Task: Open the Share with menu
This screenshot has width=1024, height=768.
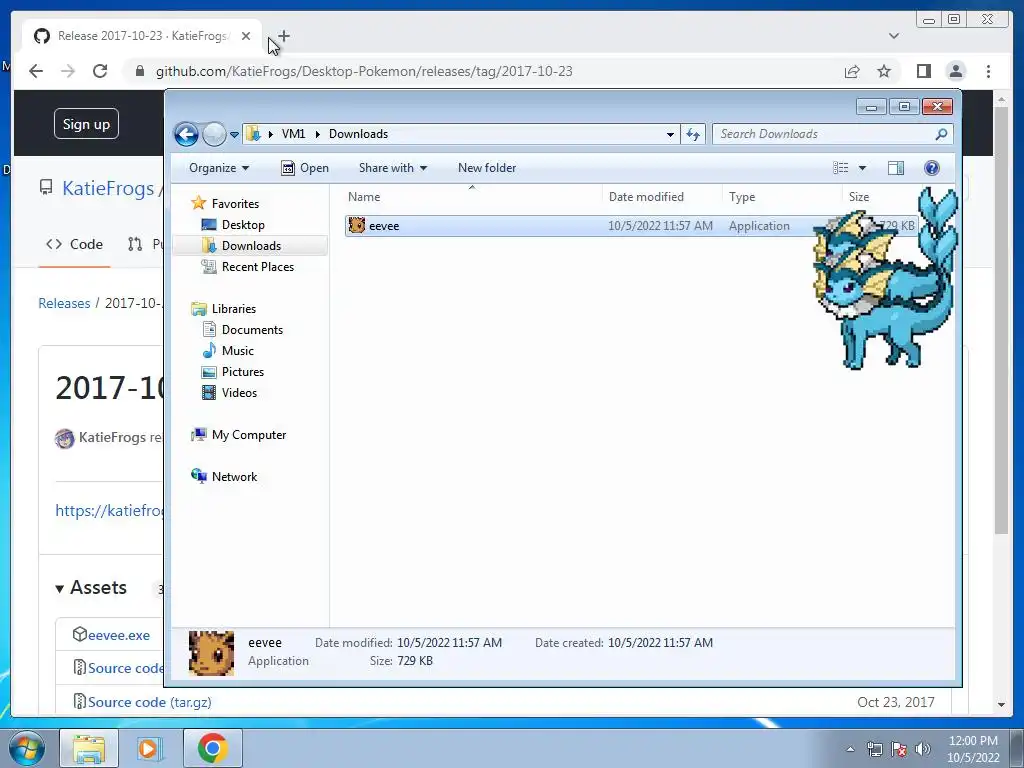Action: pyautogui.click(x=392, y=168)
